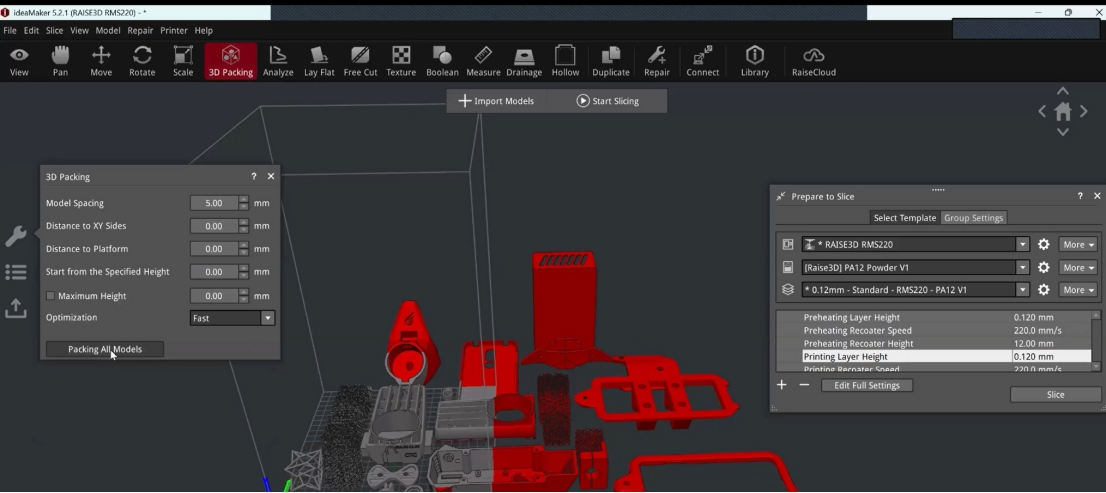Click Start Slicing button
1106x493 pixels.
pos(607,101)
